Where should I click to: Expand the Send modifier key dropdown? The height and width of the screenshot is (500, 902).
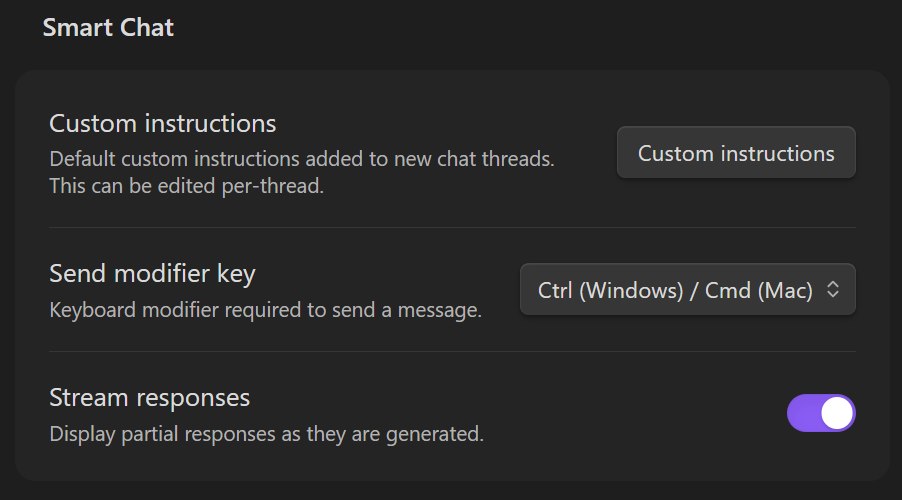687,290
